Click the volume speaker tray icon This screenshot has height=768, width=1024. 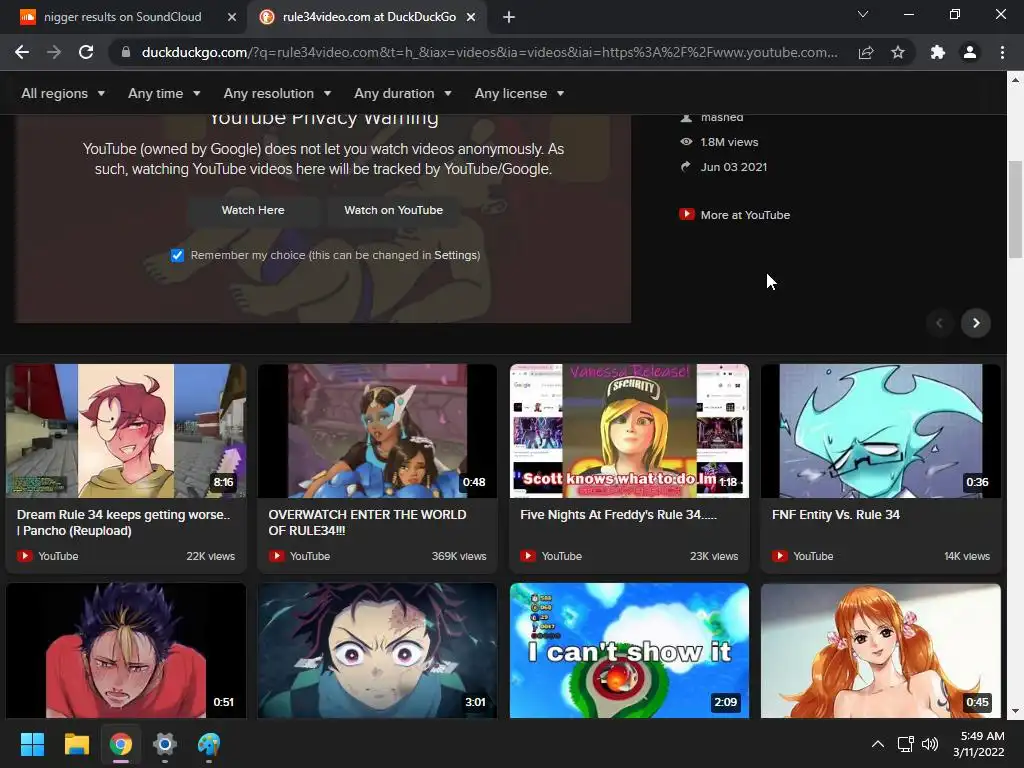coord(930,744)
